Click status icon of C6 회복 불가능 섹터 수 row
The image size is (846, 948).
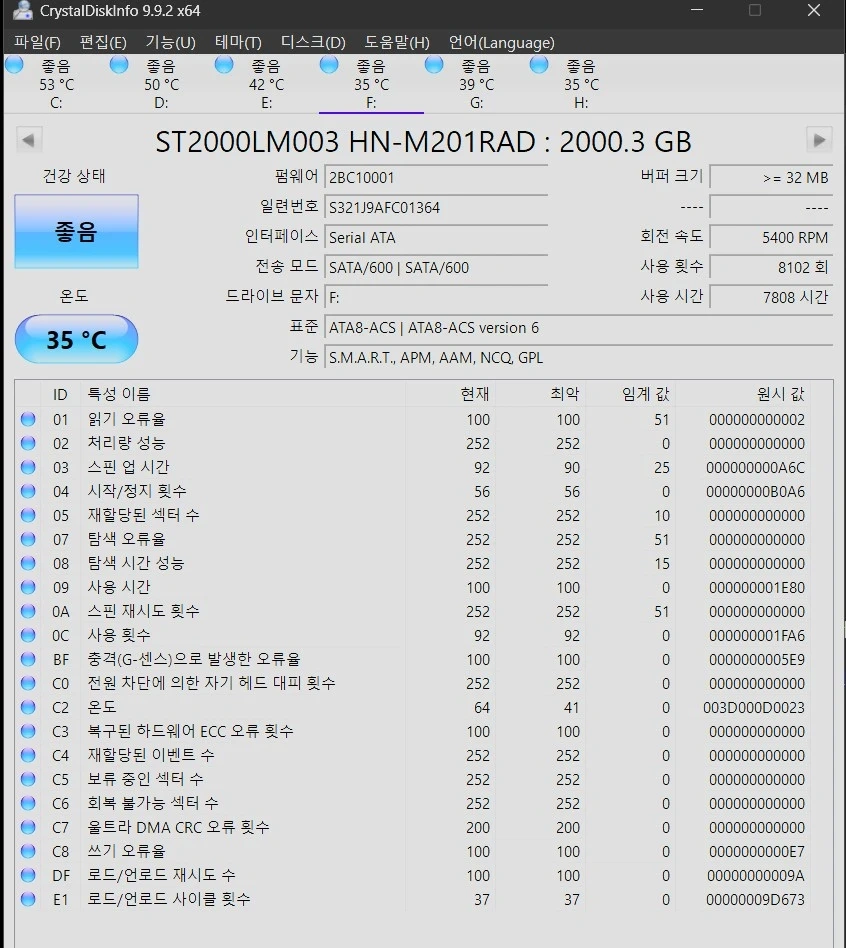click(x=28, y=803)
